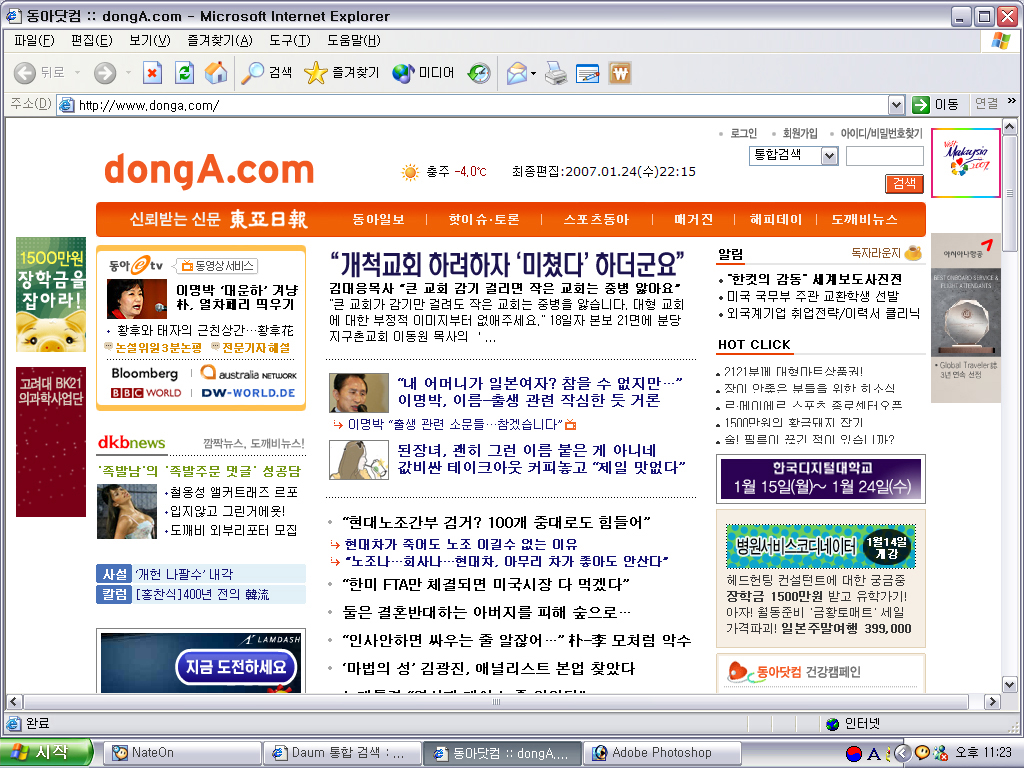Image resolution: width=1024 pixels, height=768 pixels.
Task: Open the Mail button dropdown arrow
Action: click(x=534, y=73)
